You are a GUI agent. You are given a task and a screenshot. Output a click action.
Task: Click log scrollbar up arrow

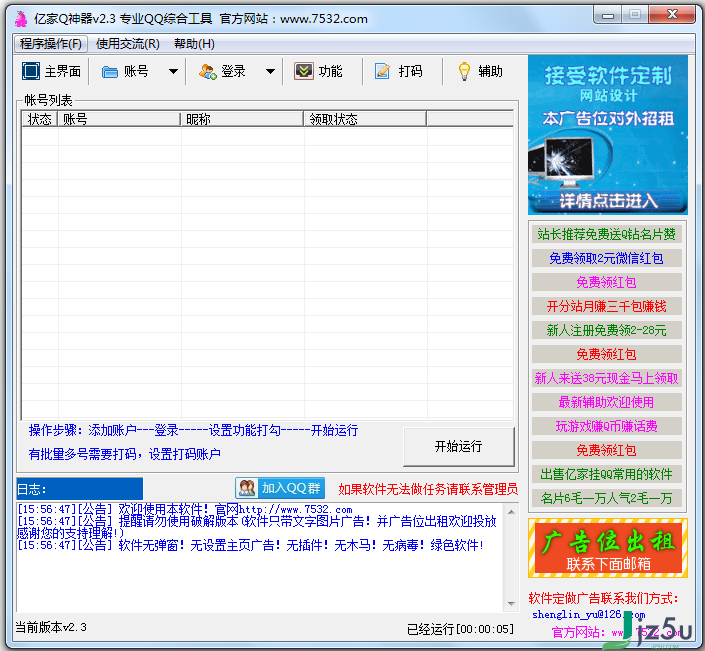511,512
